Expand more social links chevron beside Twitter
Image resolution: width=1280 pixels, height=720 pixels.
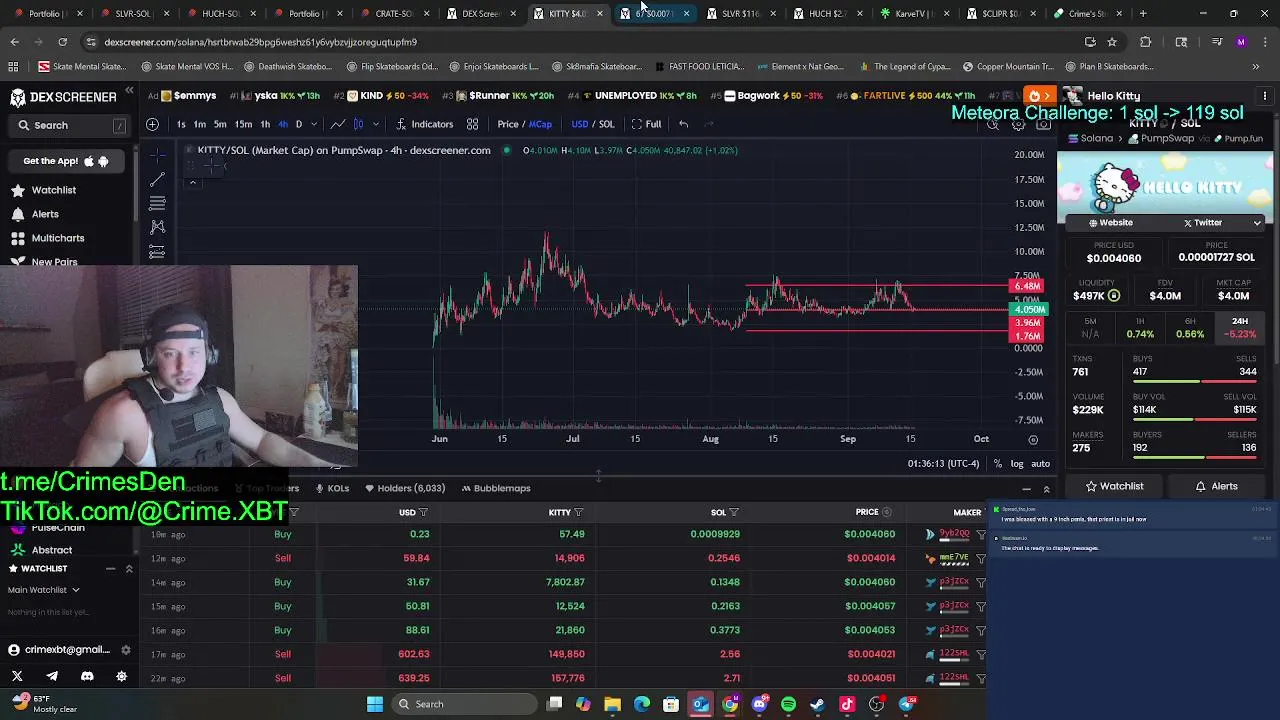[x=1257, y=223]
